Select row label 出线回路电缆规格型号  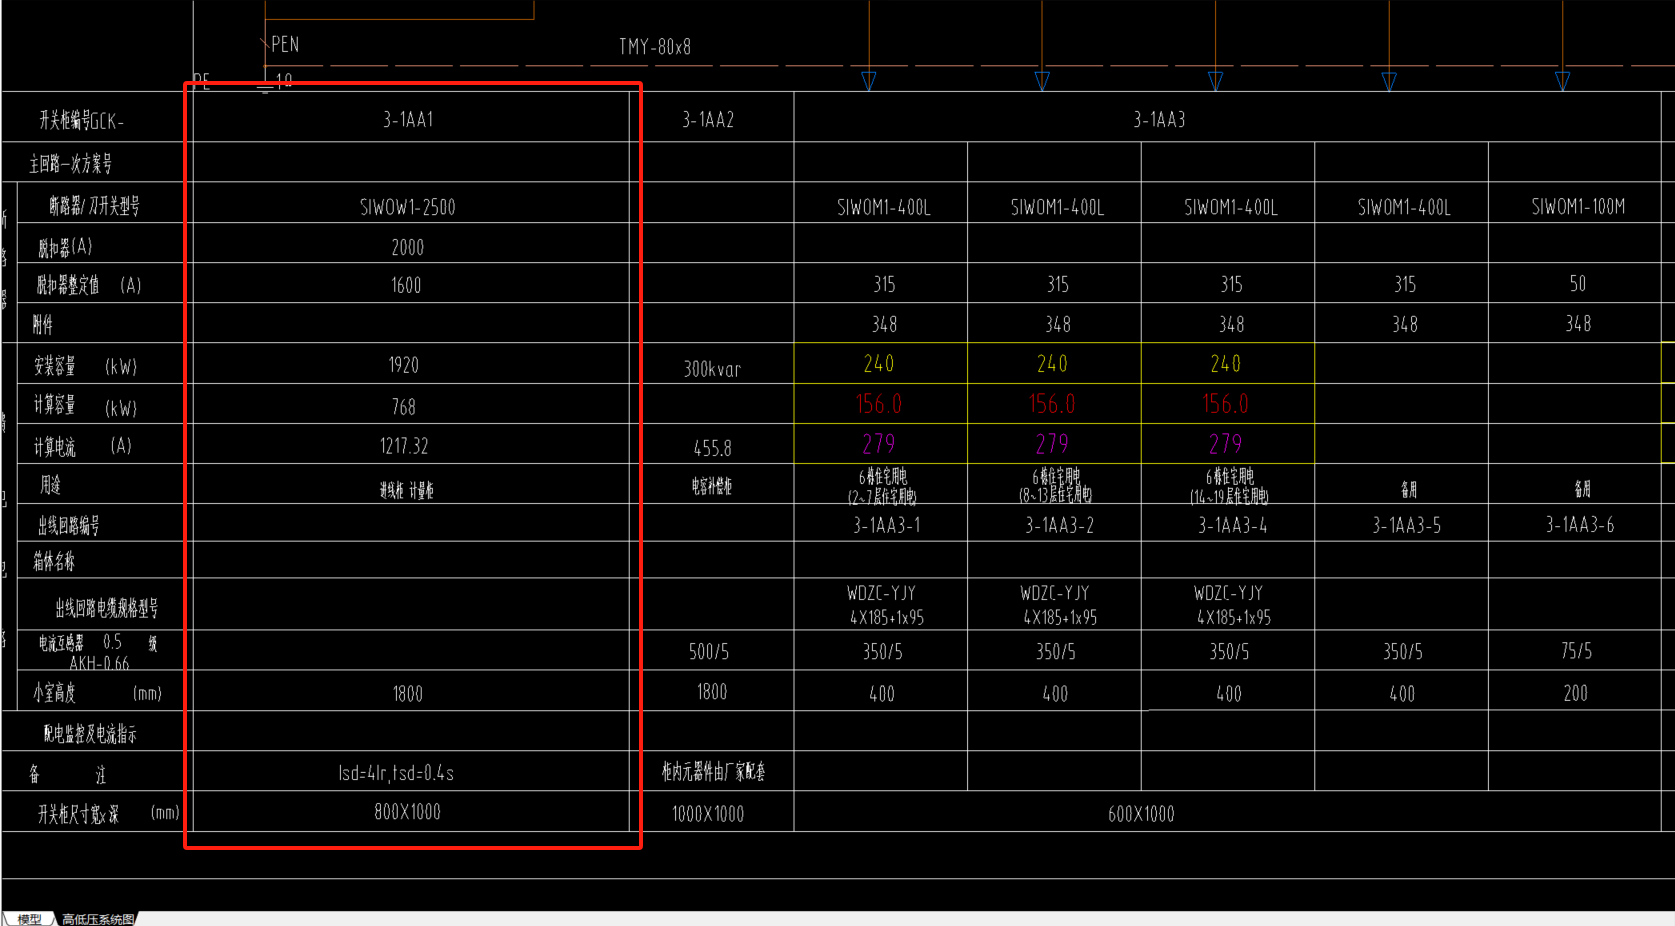pyautogui.click(x=106, y=607)
